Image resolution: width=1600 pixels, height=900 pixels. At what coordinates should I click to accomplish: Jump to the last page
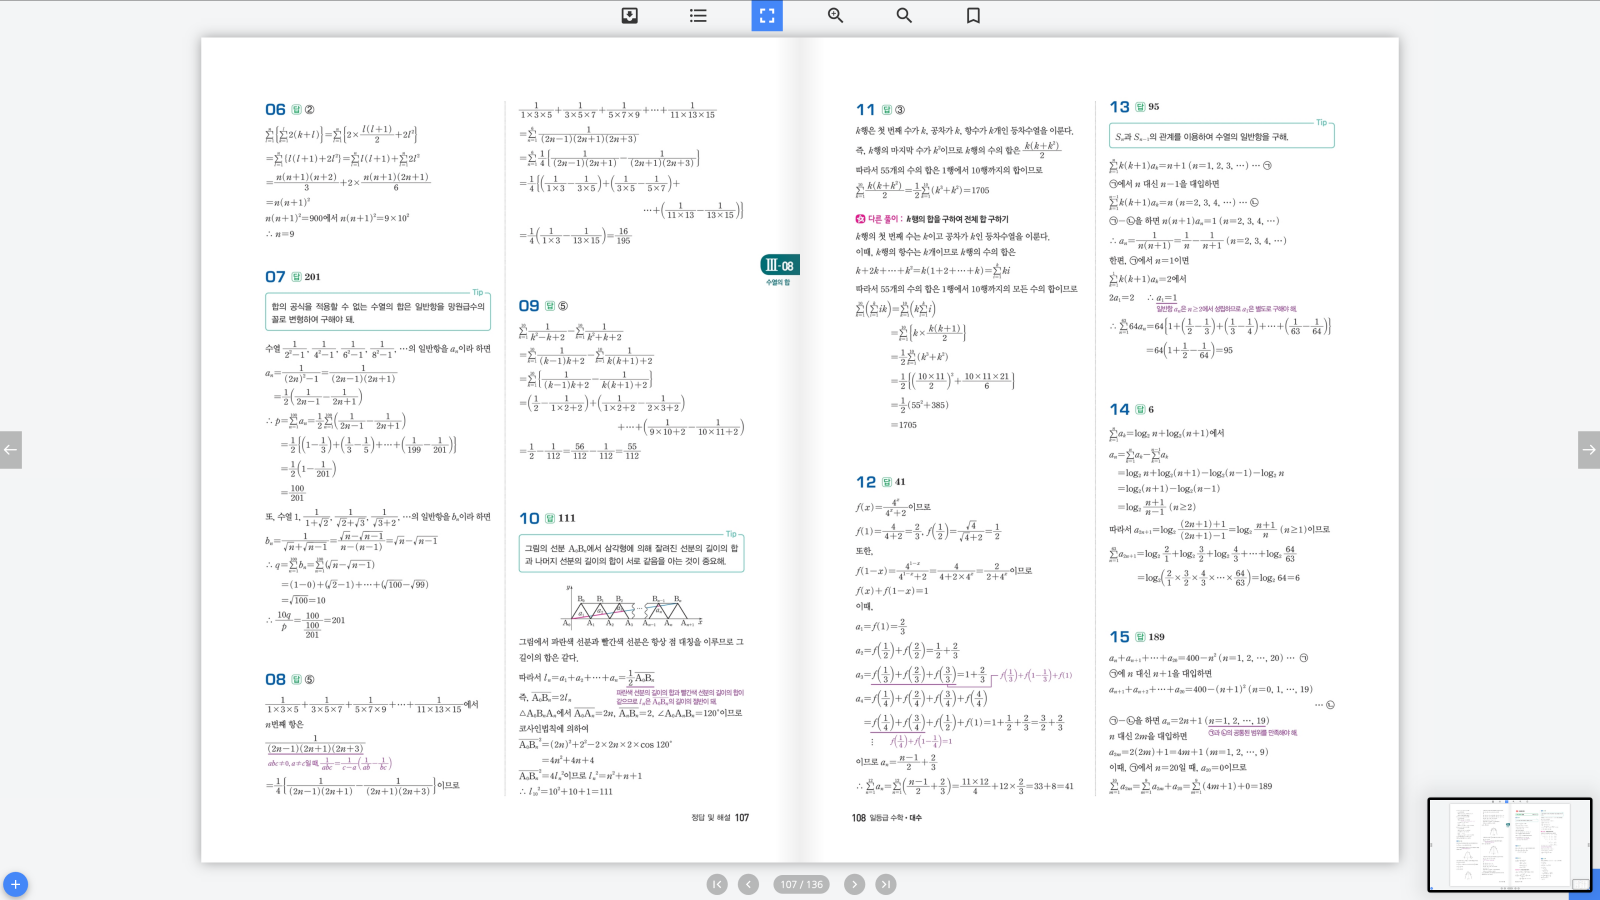(886, 884)
